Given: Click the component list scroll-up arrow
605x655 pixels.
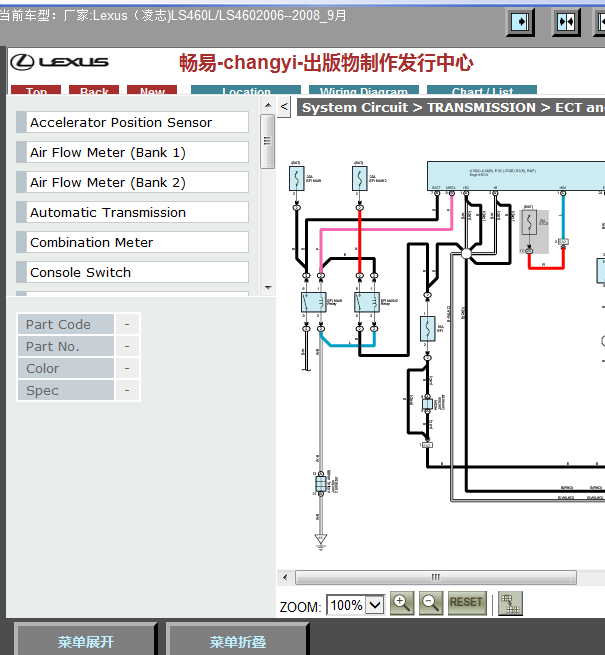Looking at the screenshot, I should pos(268,105).
